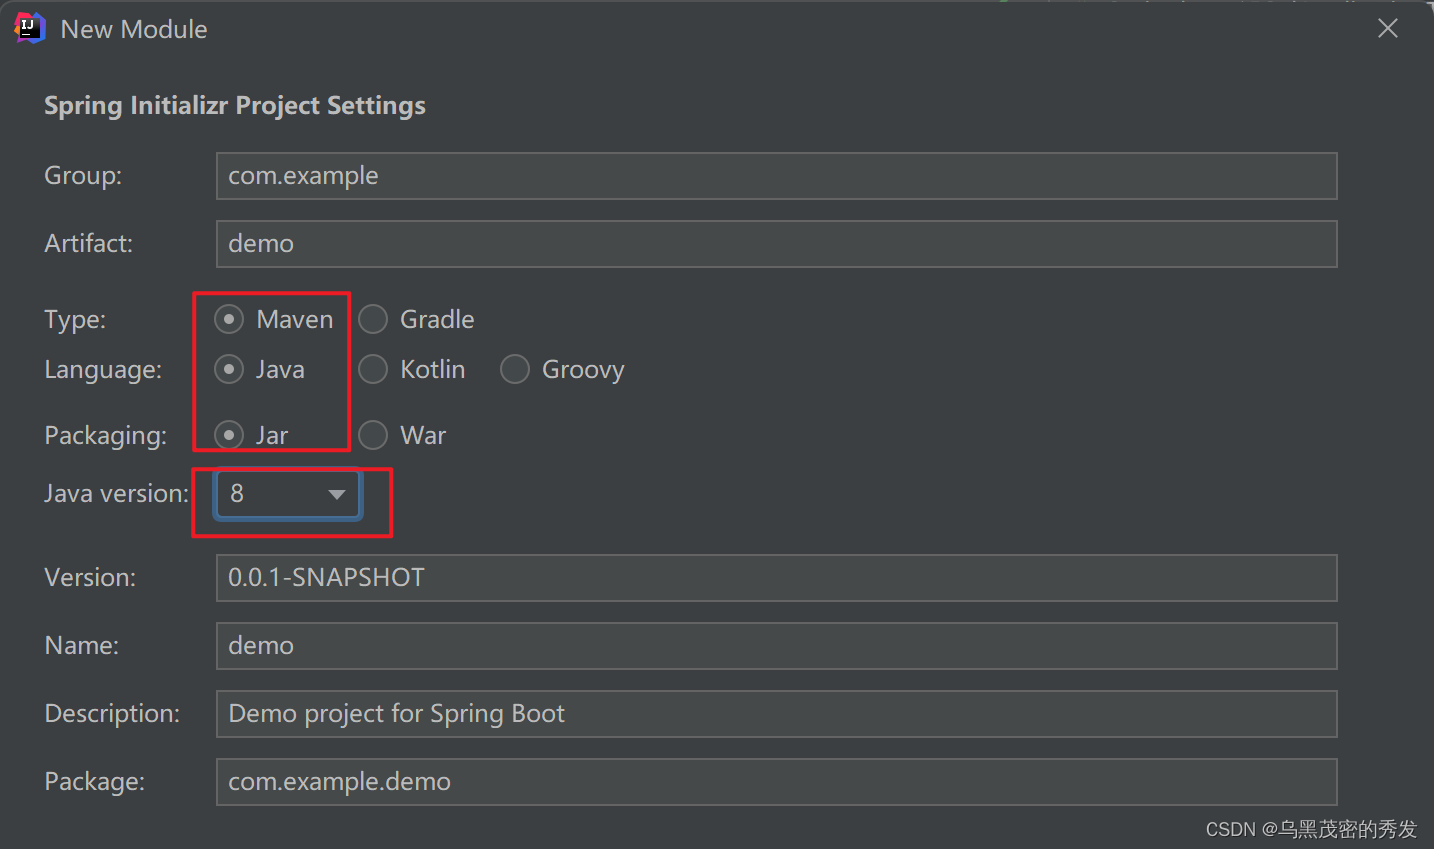Click the Language label
The height and width of the screenshot is (849, 1434).
pyautogui.click(x=103, y=370)
